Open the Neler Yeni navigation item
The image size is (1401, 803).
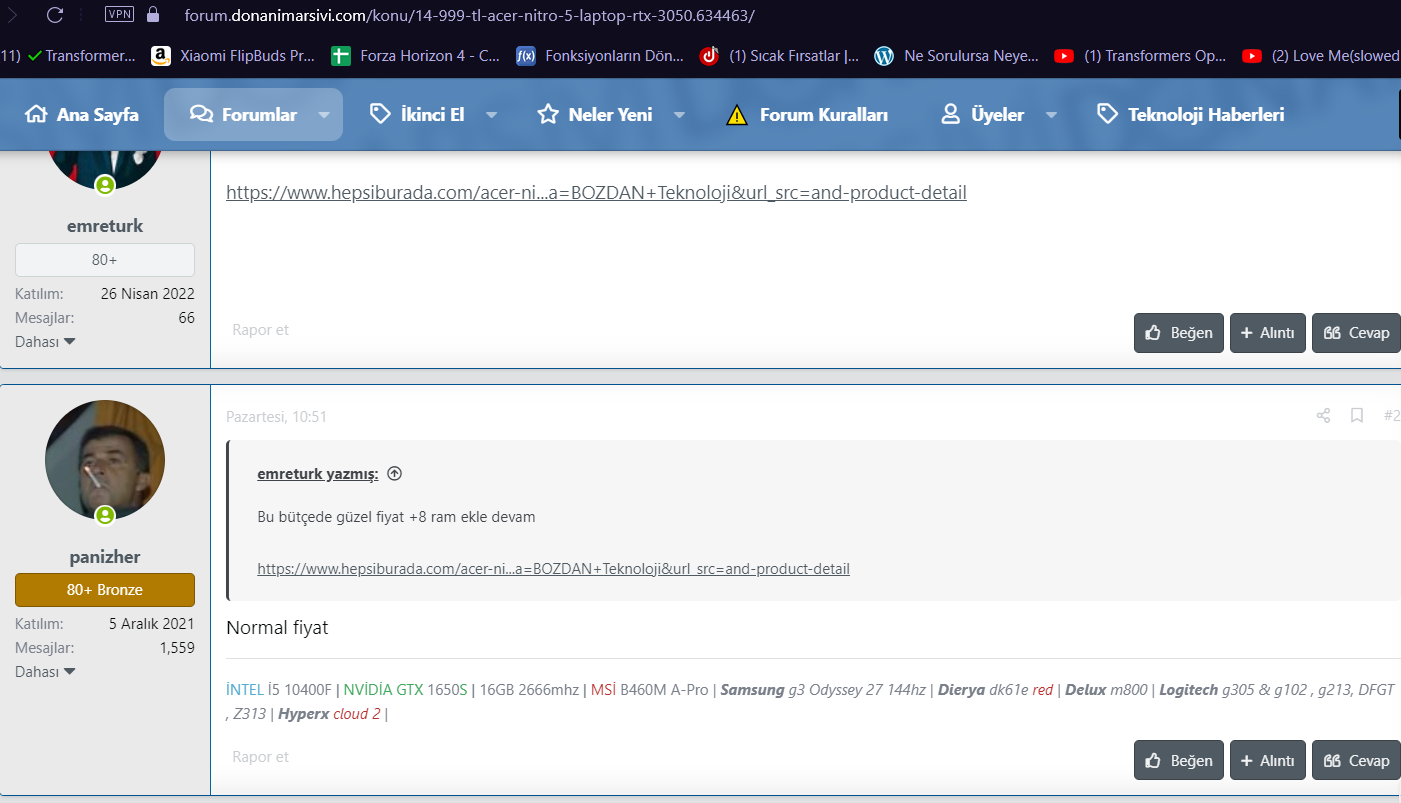(594, 115)
